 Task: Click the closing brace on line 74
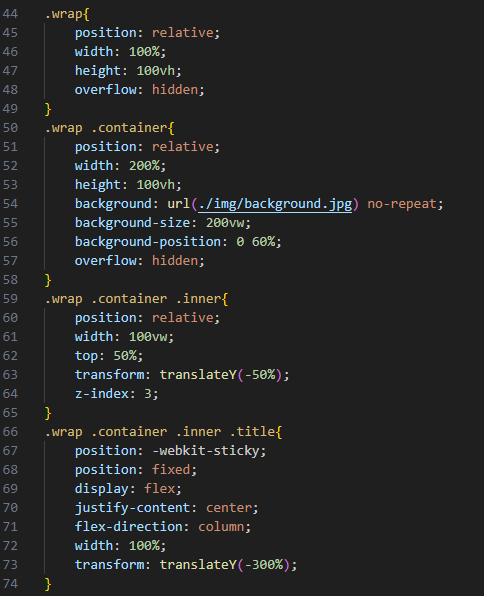48,585
